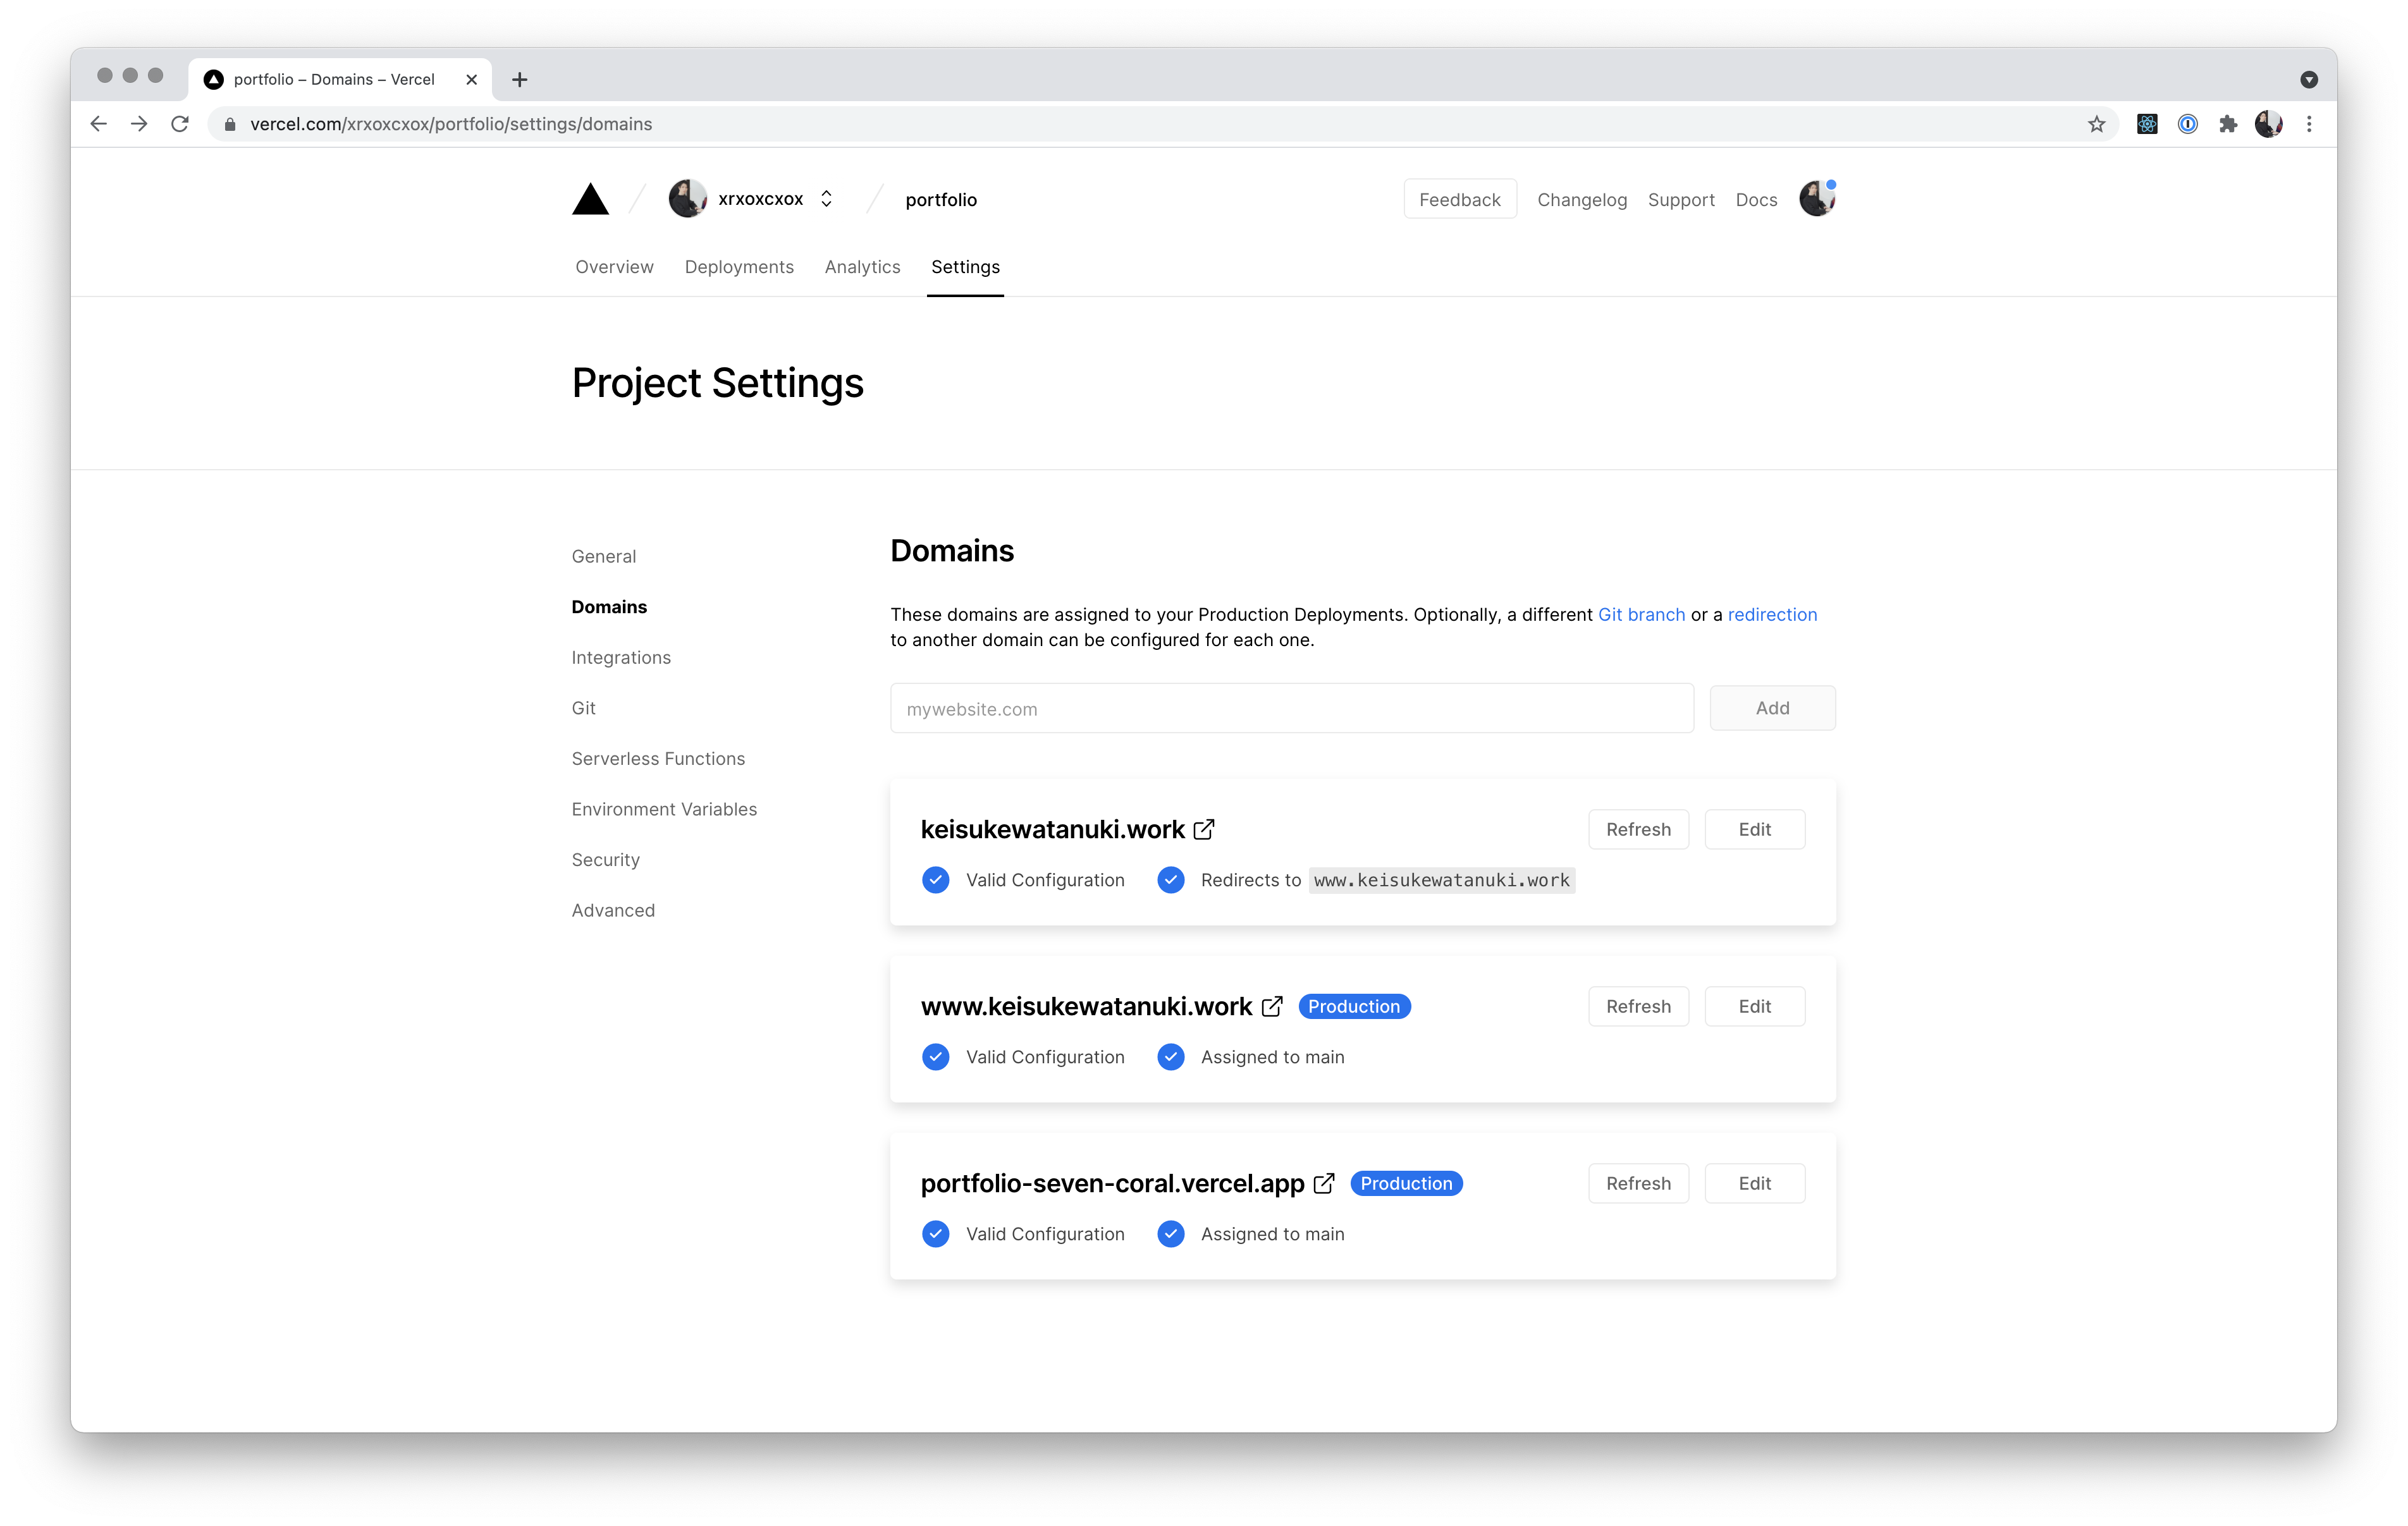Click the React DevTools extension icon
The height and width of the screenshot is (1526, 2408).
pyautogui.click(x=2146, y=124)
